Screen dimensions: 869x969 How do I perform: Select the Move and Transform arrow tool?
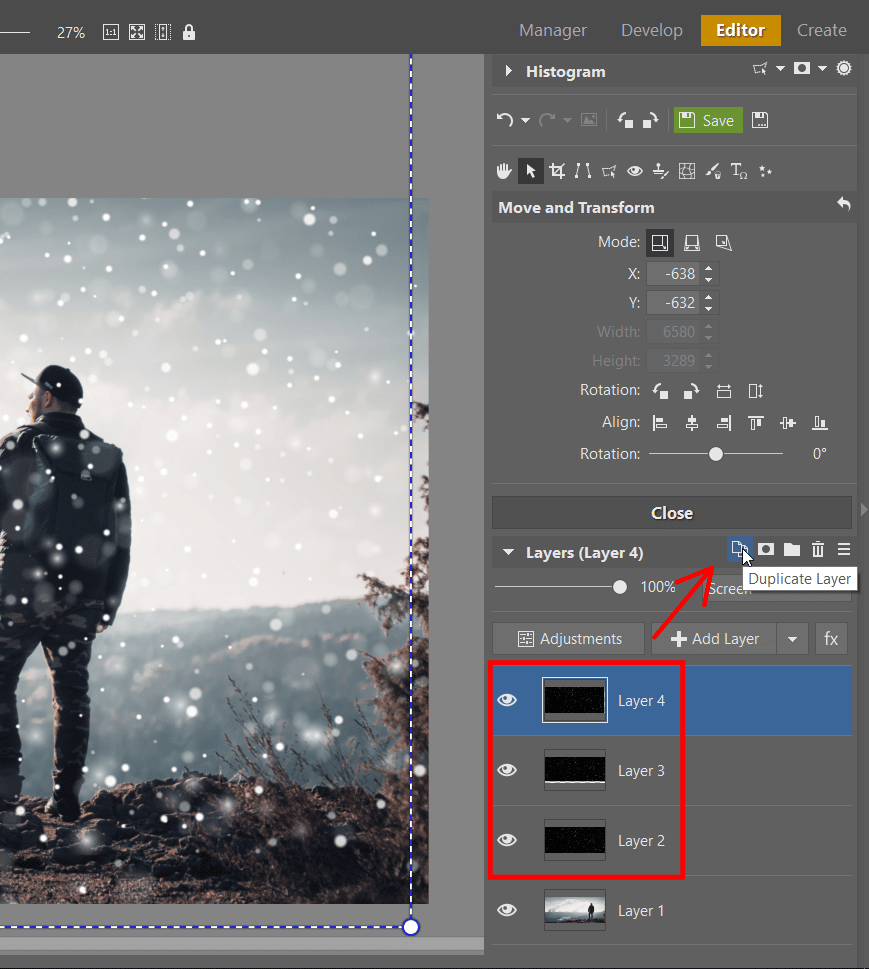[x=530, y=171]
